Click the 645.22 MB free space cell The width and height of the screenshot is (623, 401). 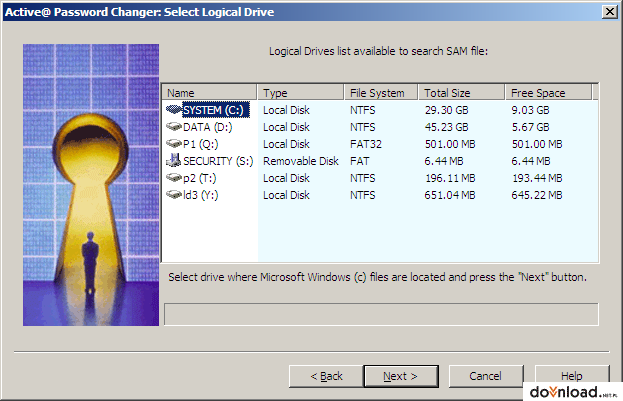[537, 196]
